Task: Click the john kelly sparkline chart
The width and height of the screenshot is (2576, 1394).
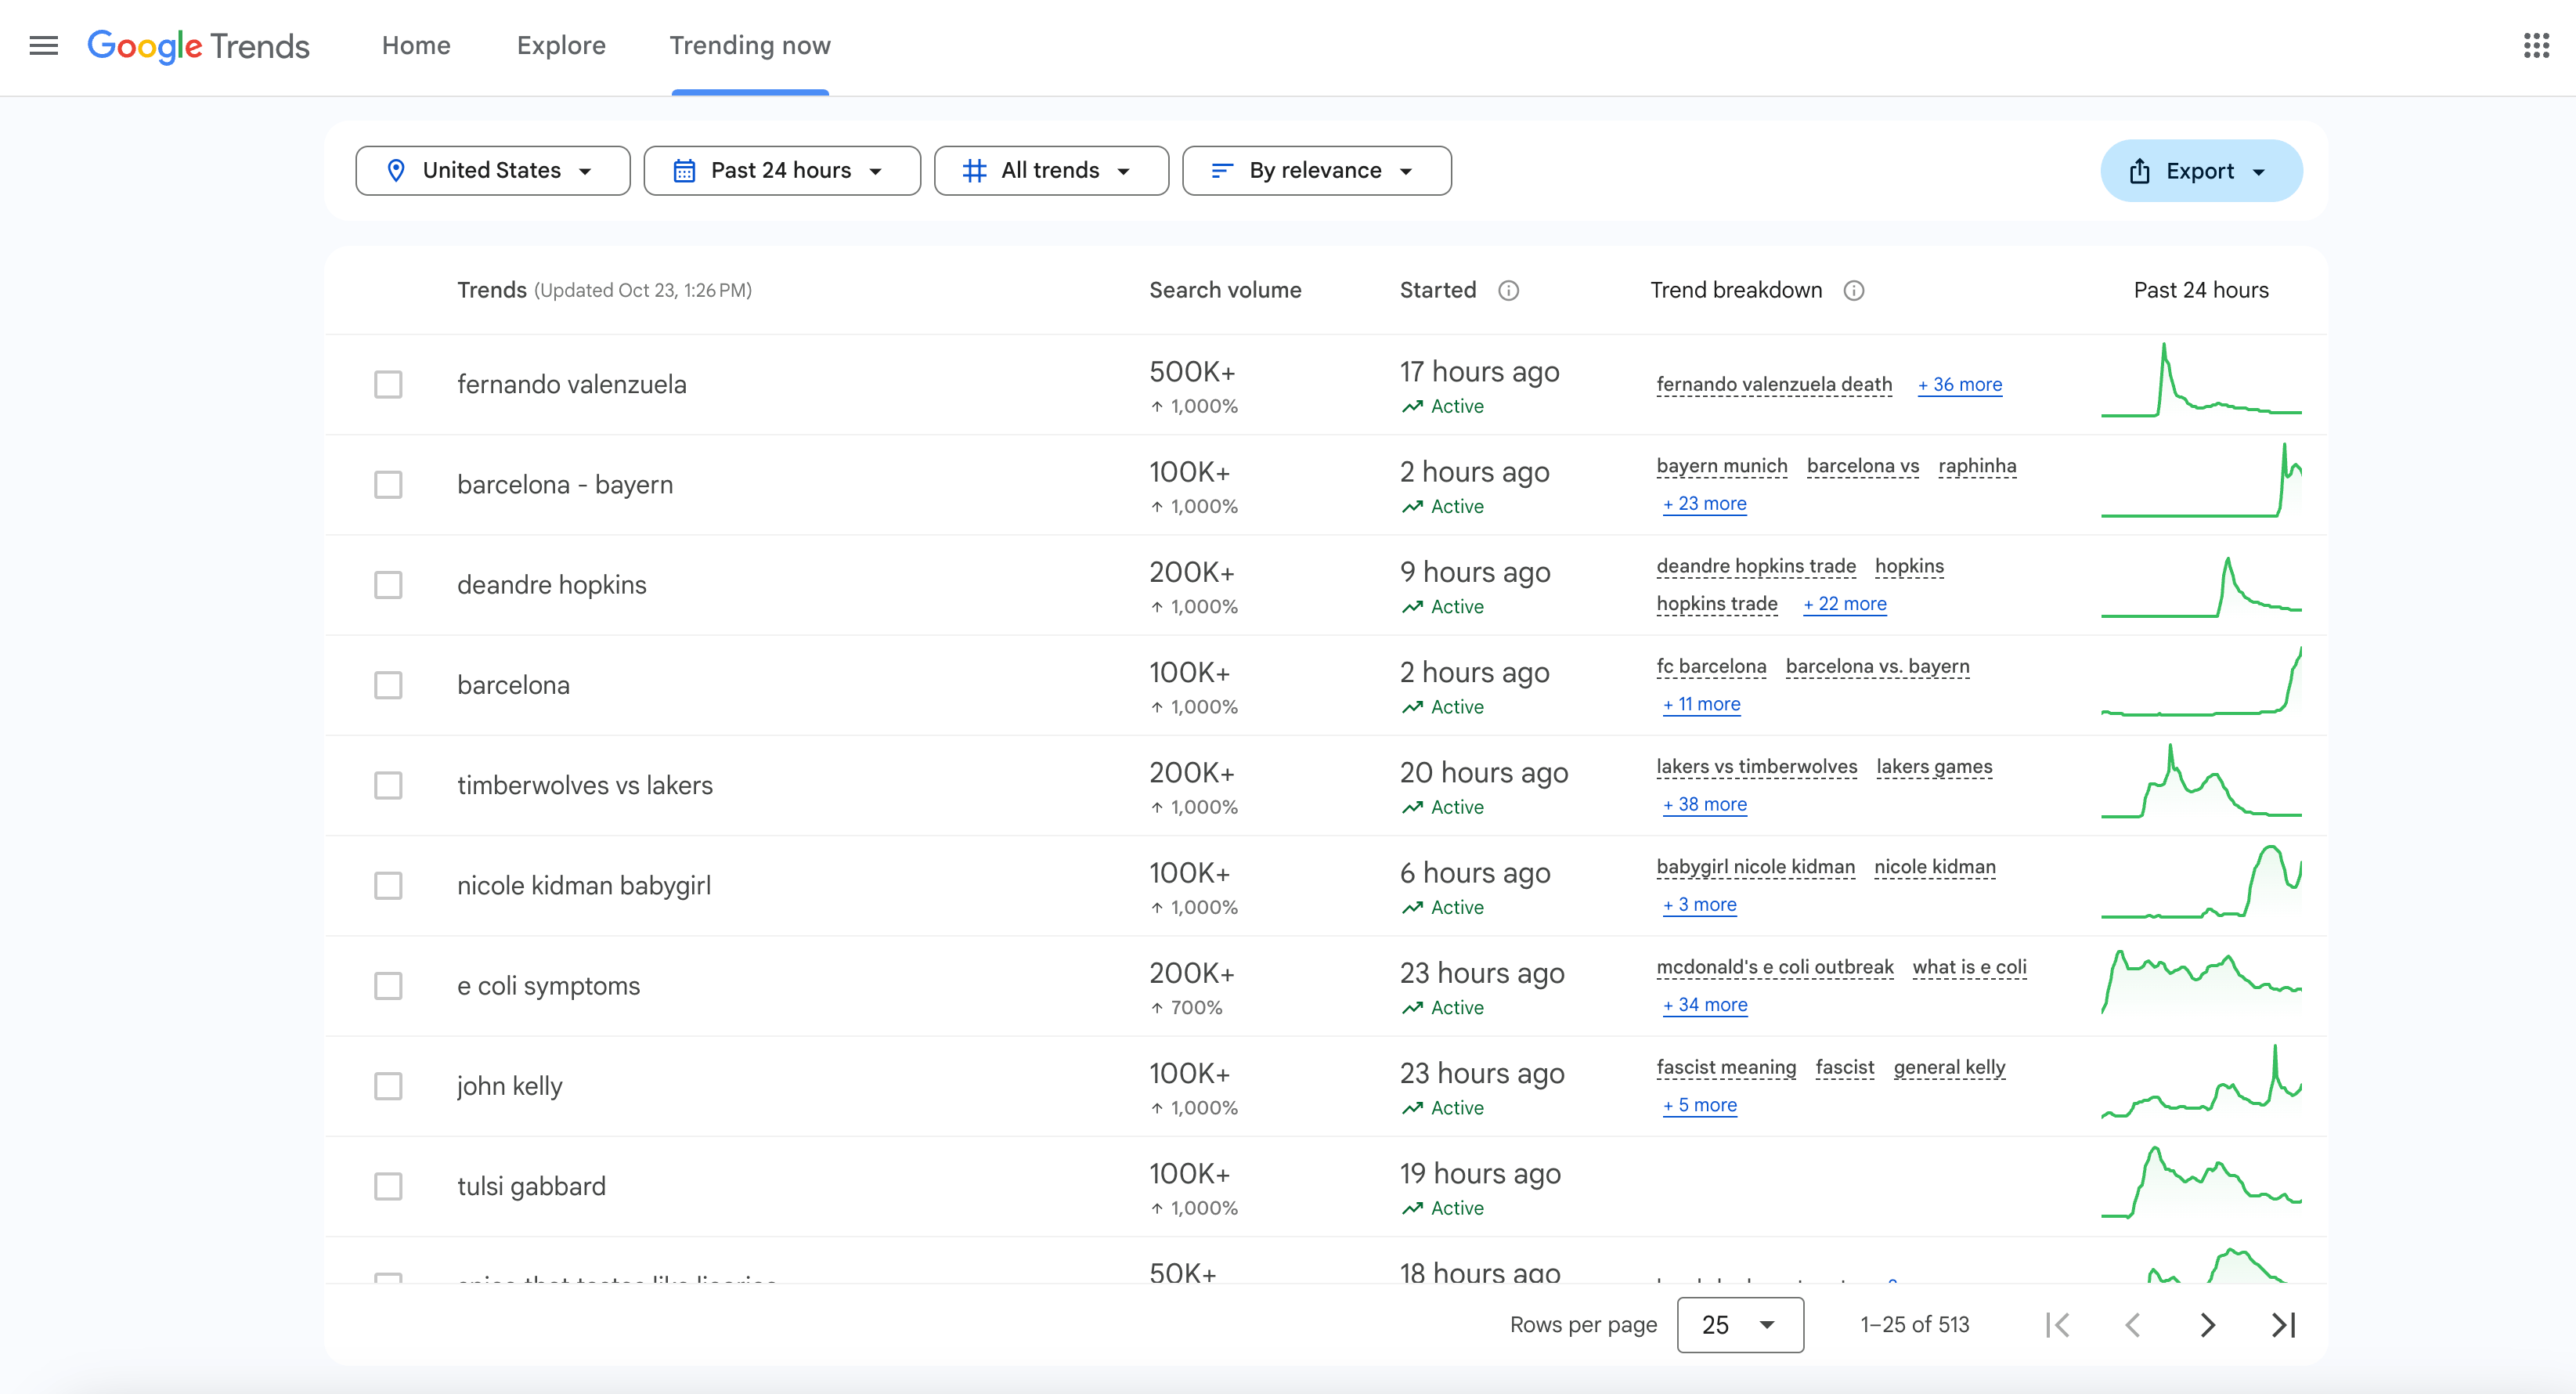Action: point(2201,1082)
